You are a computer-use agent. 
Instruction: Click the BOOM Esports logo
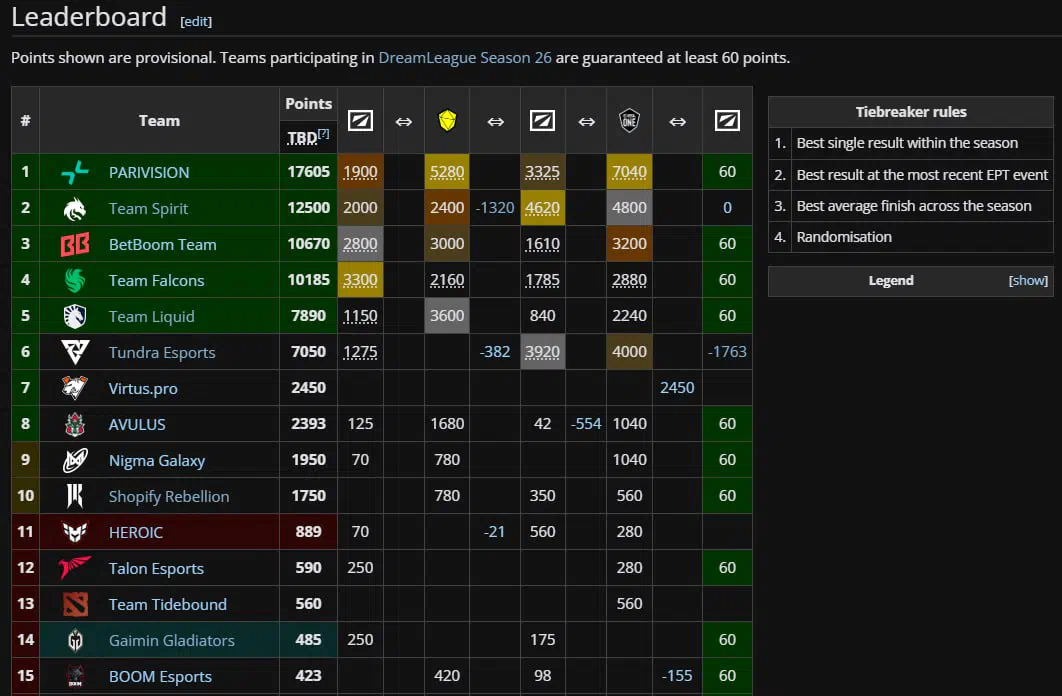(x=75, y=676)
